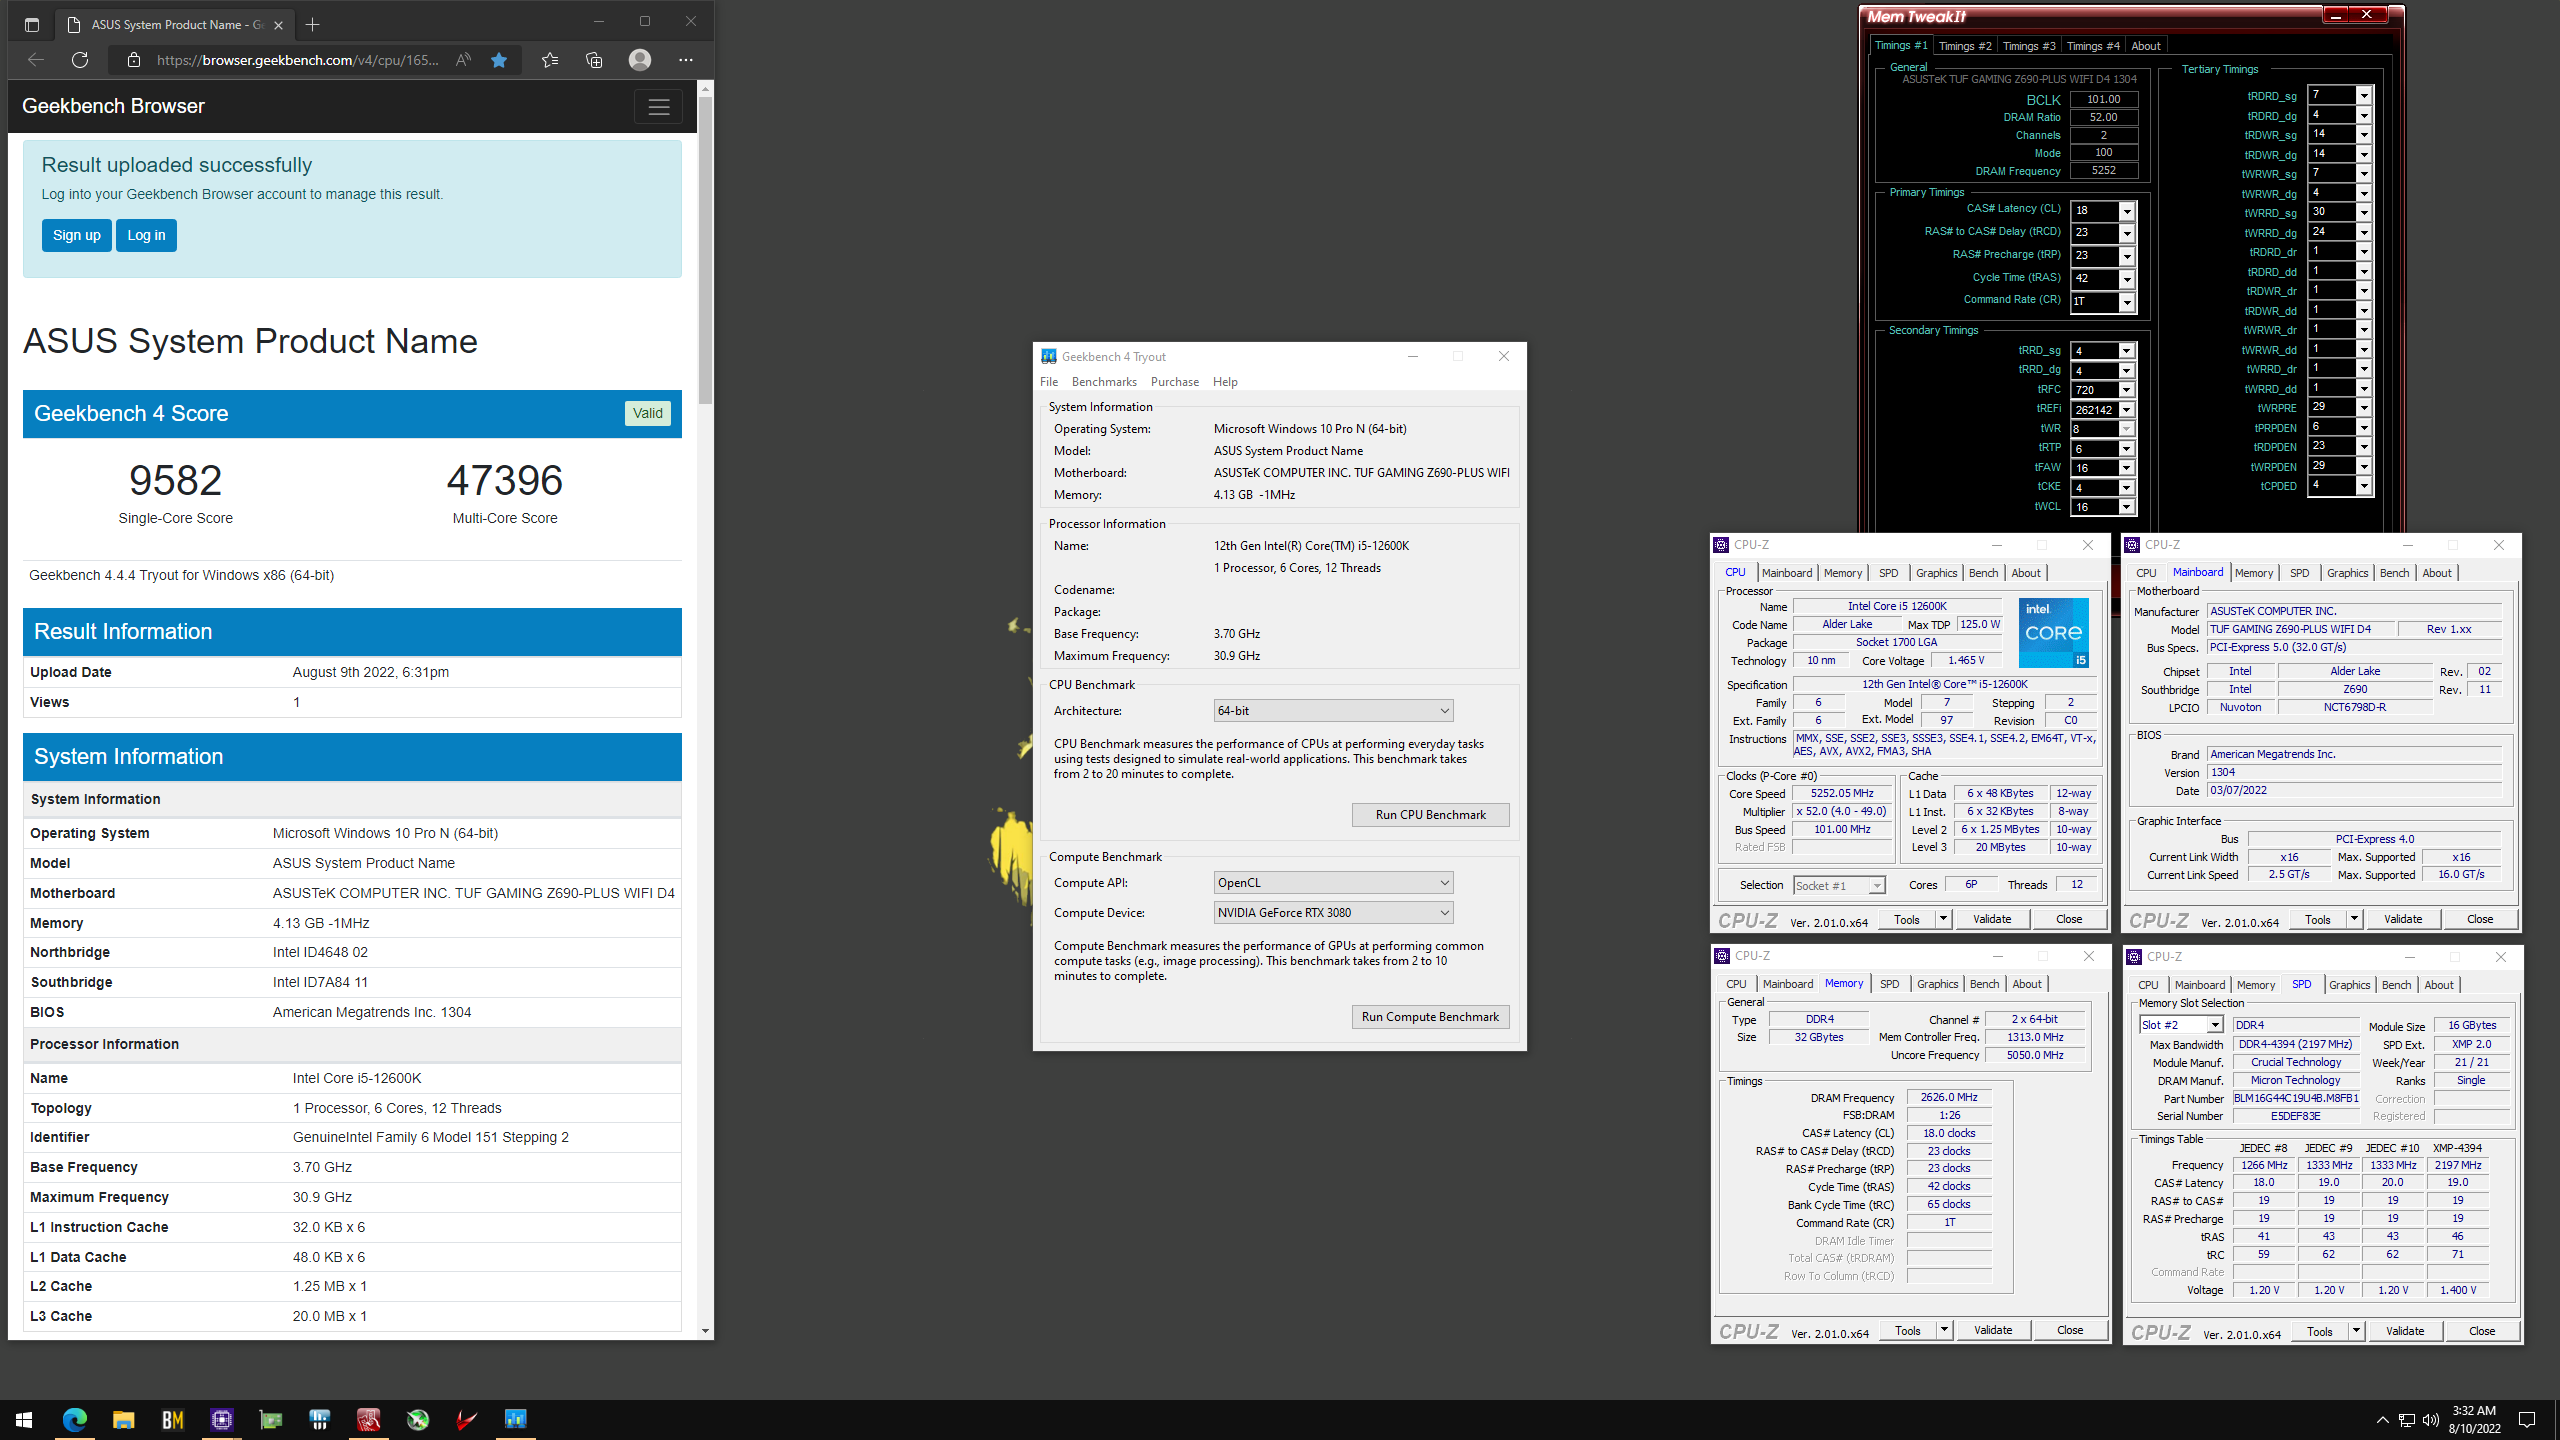Open File Explorer from the taskbar
The height and width of the screenshot is (1440, 2560).
click(x=123, y=1419)
